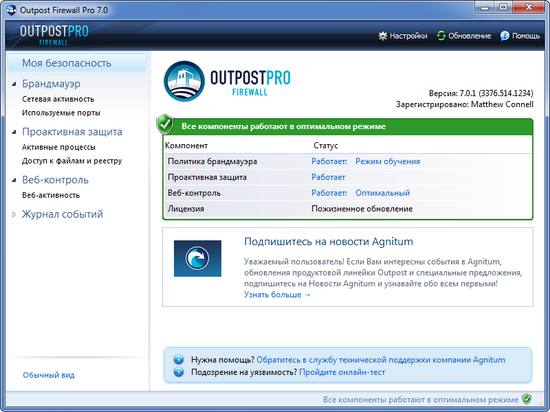This screenshot has width=550, height=412.
Task: Click the Узнать больше link
Action: (x=277, y=295)
